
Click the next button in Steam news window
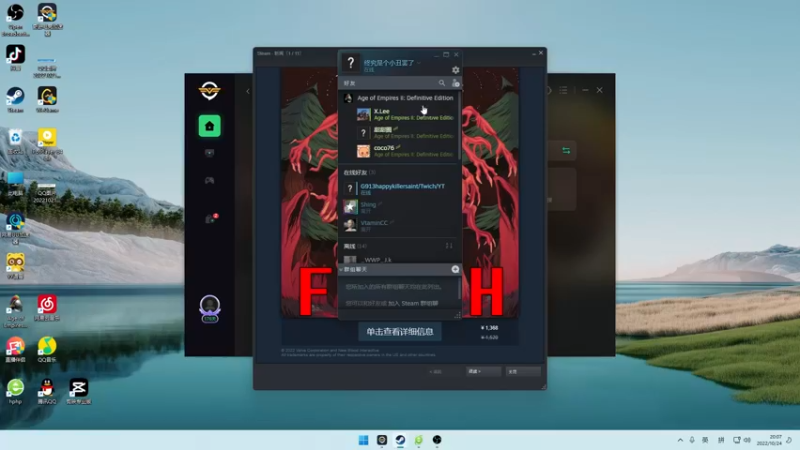point(483,371)
